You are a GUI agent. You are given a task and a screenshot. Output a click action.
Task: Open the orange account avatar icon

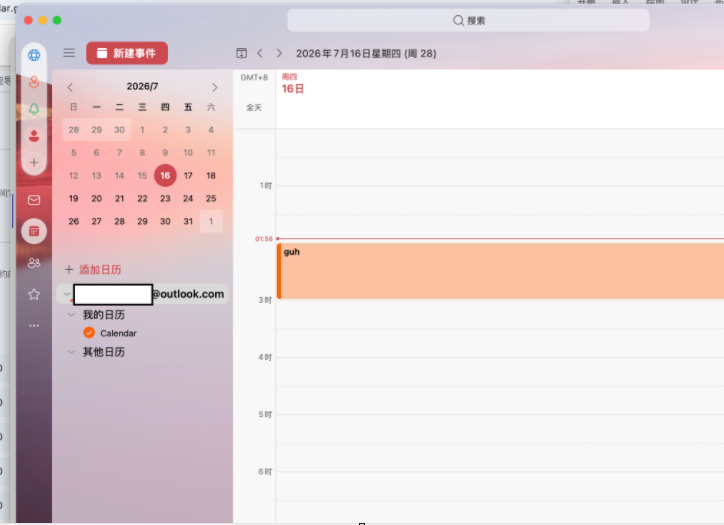(34, 82)
